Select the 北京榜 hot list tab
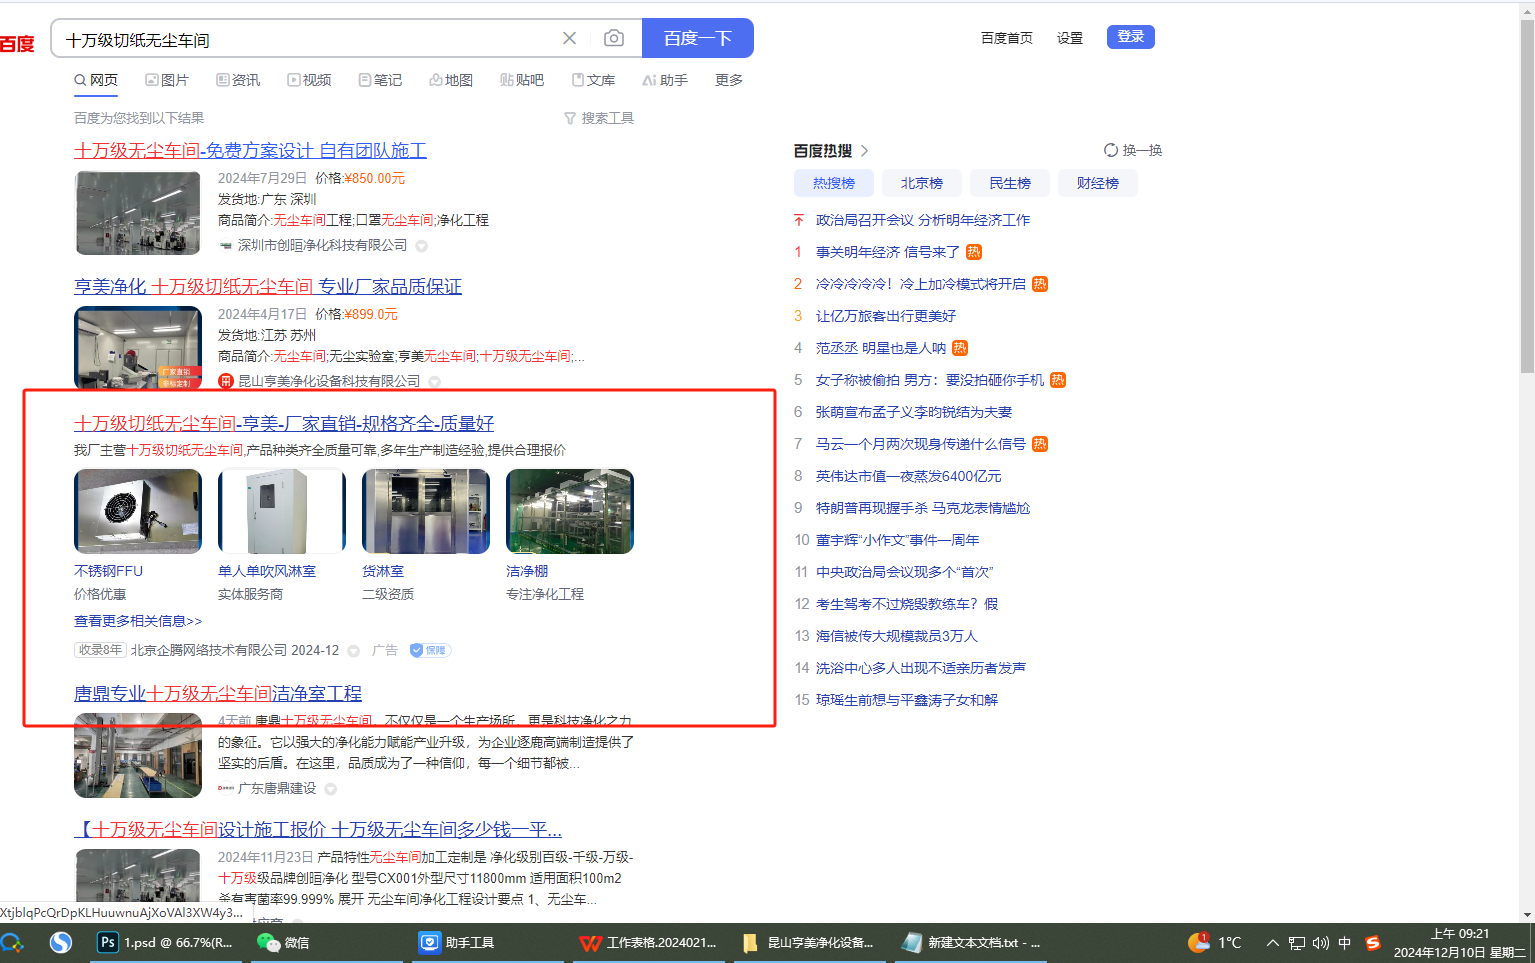 tap(921, 183)
